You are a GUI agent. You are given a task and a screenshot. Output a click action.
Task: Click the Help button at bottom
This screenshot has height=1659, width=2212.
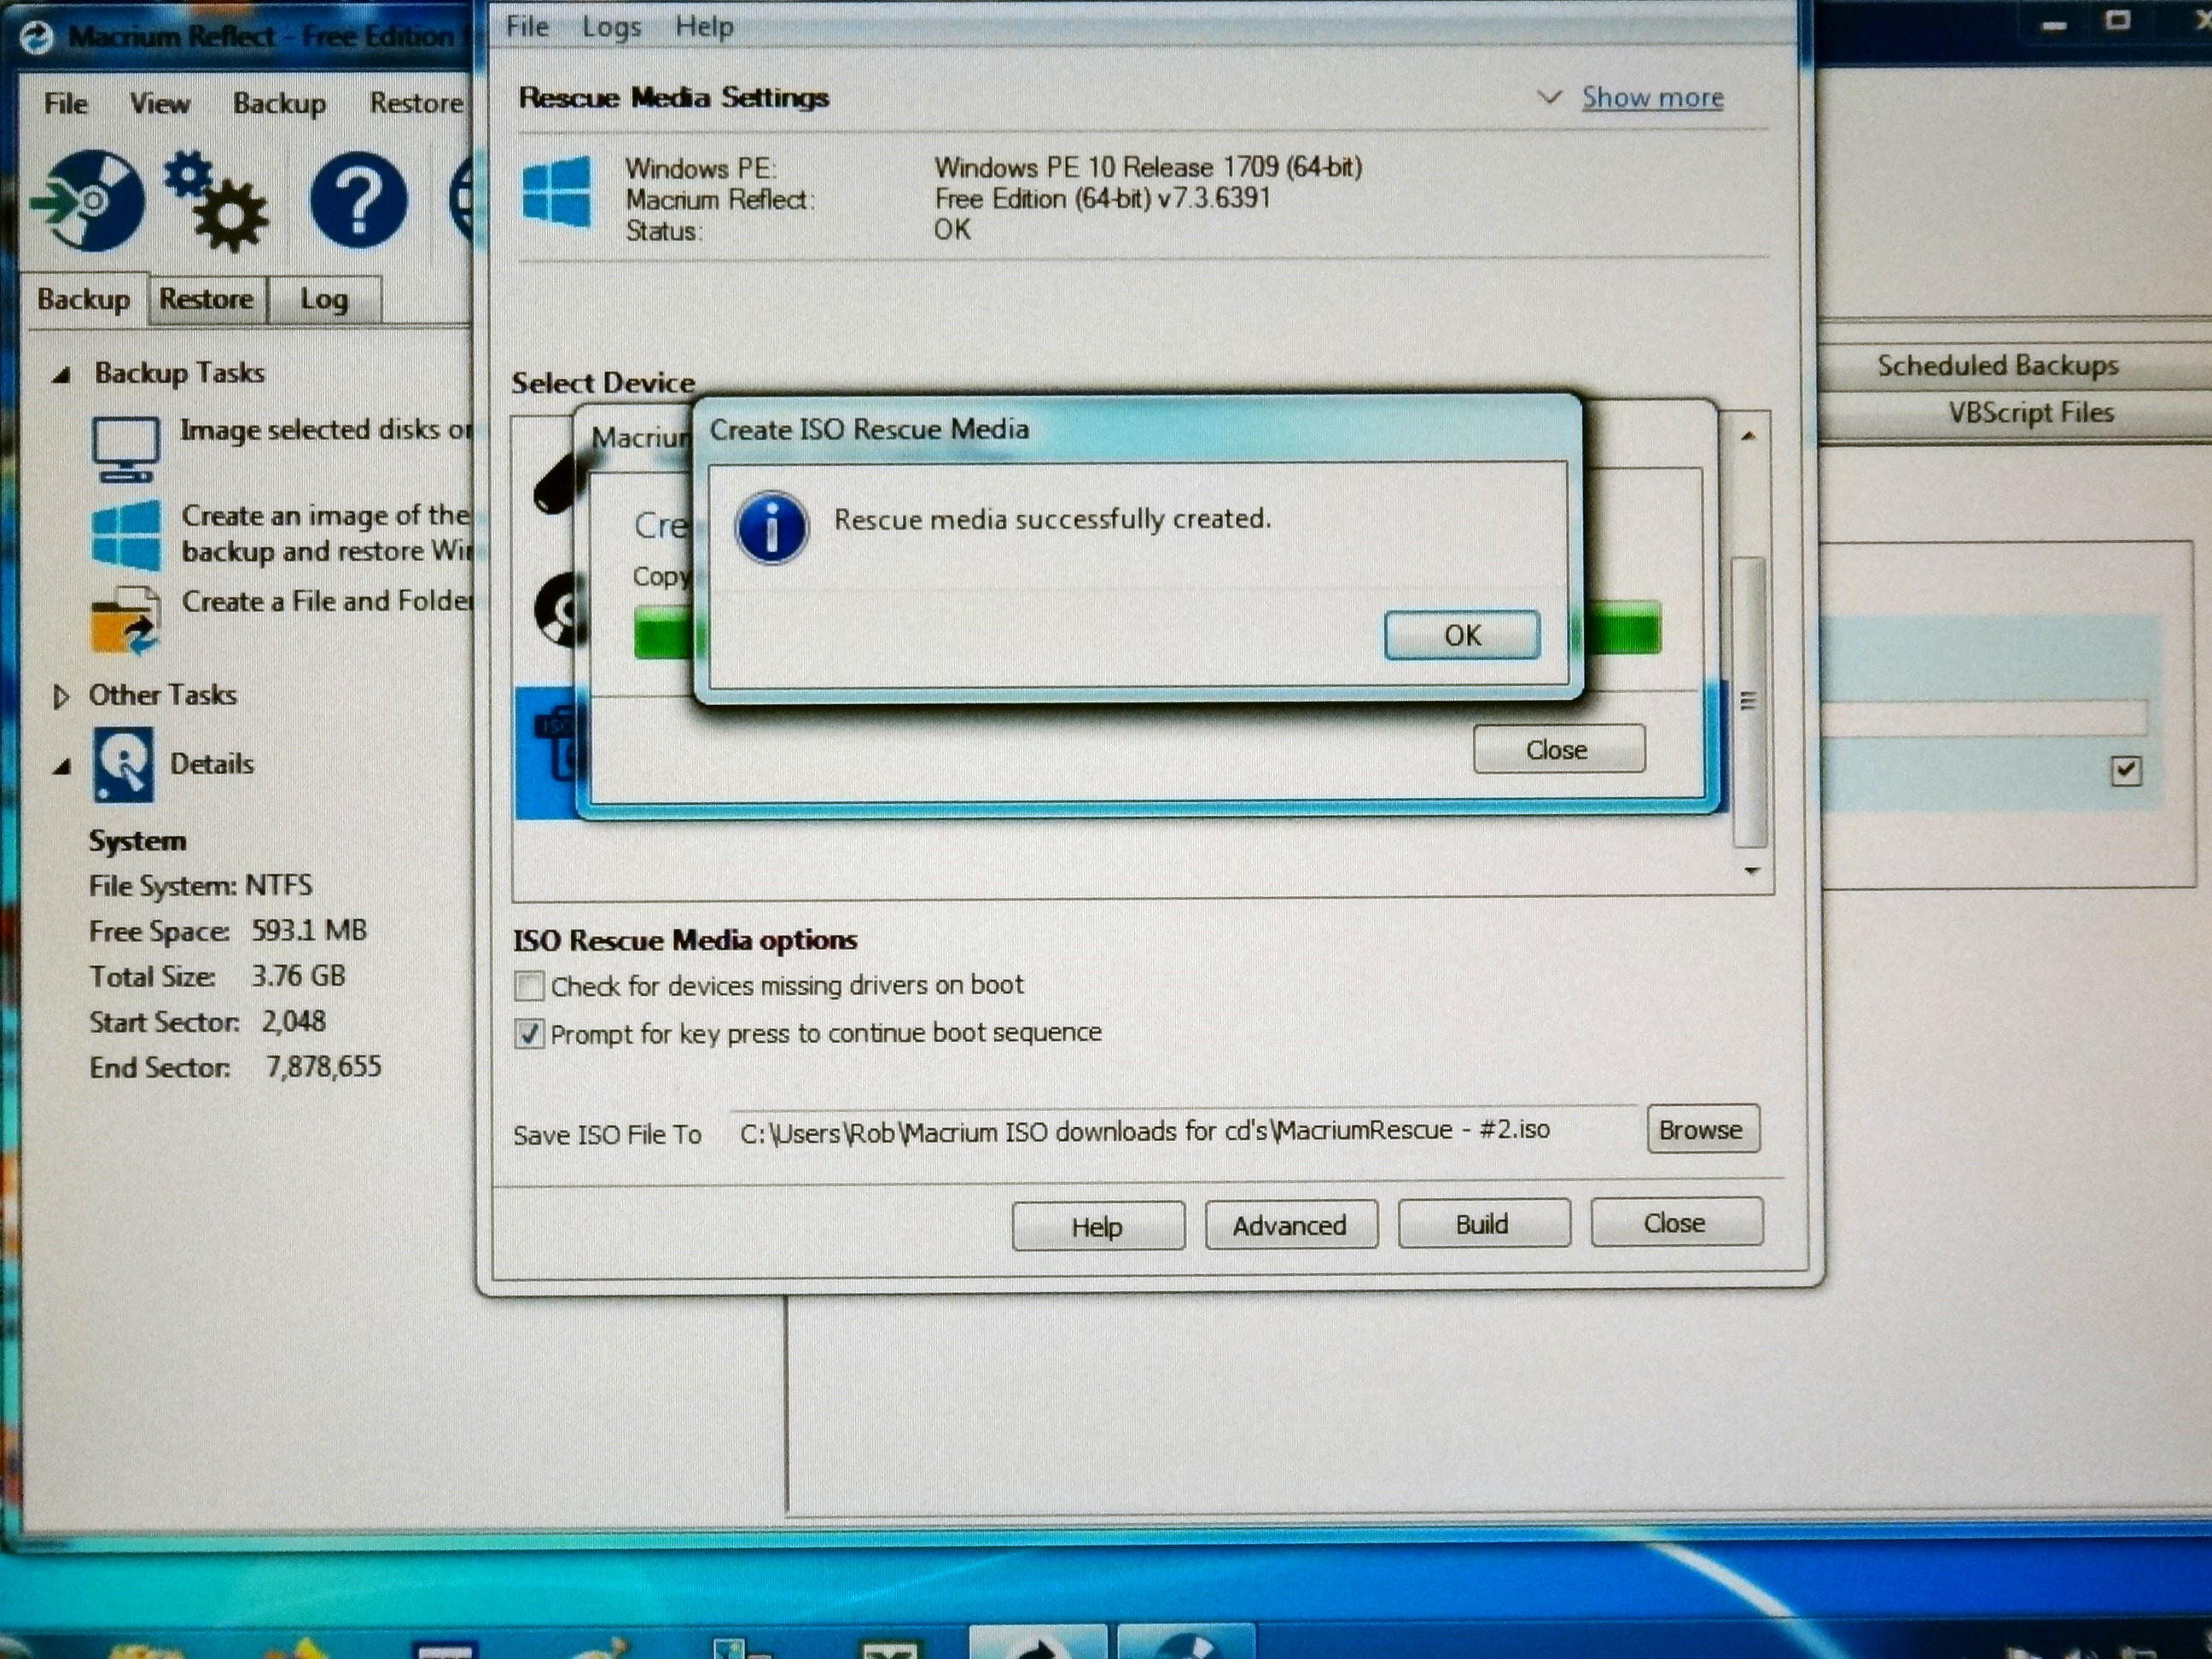tap(1098, 1226)
